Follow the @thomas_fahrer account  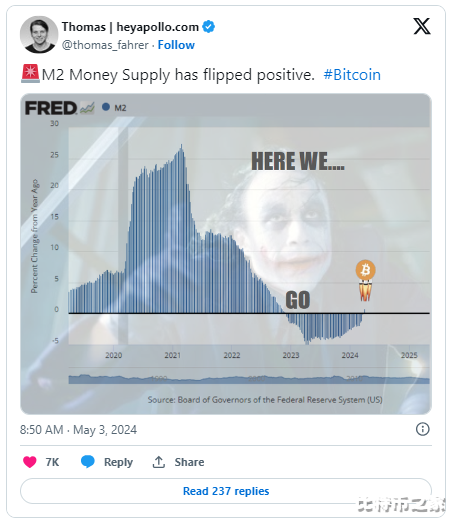pyautogui.click(x=176, y=45)
